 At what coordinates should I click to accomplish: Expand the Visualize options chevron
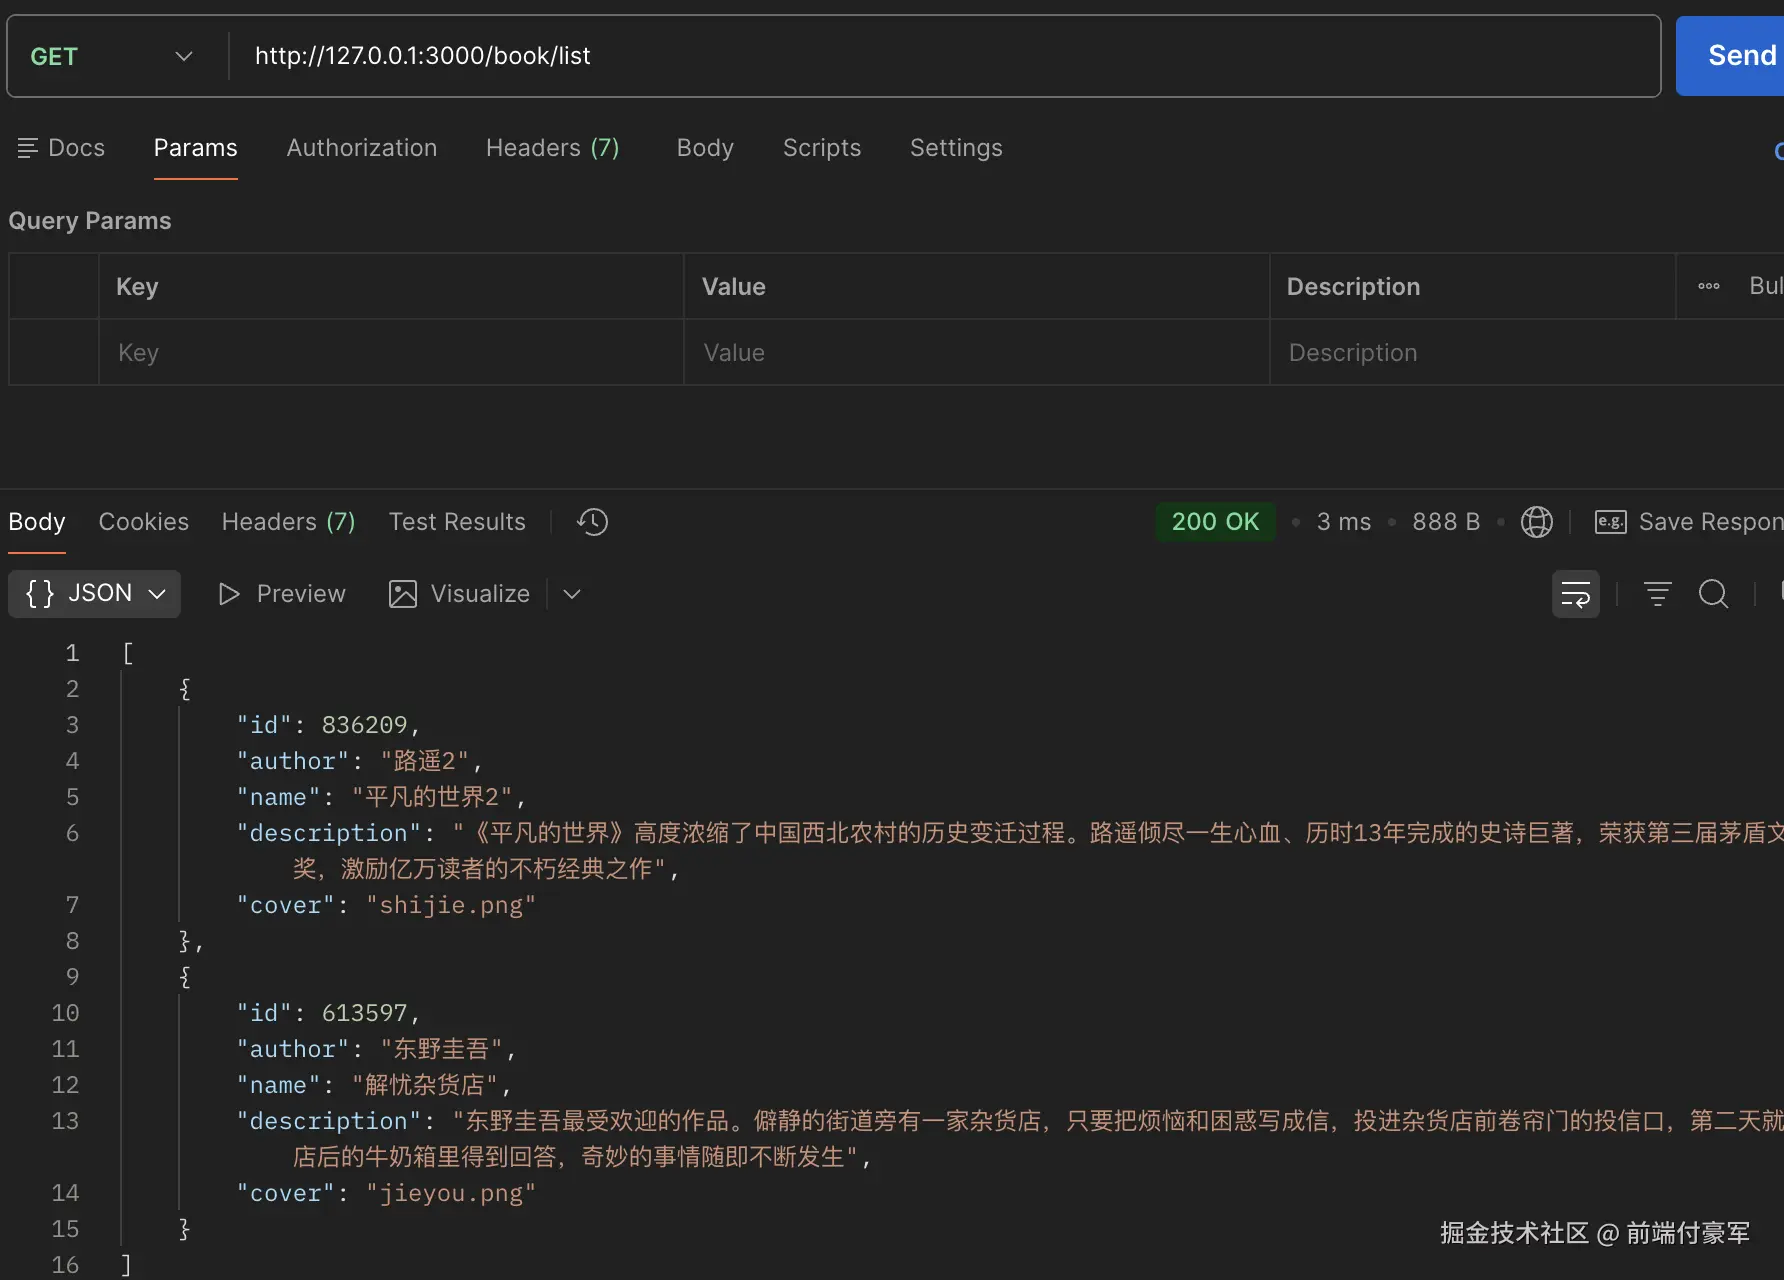pos(572,594)
